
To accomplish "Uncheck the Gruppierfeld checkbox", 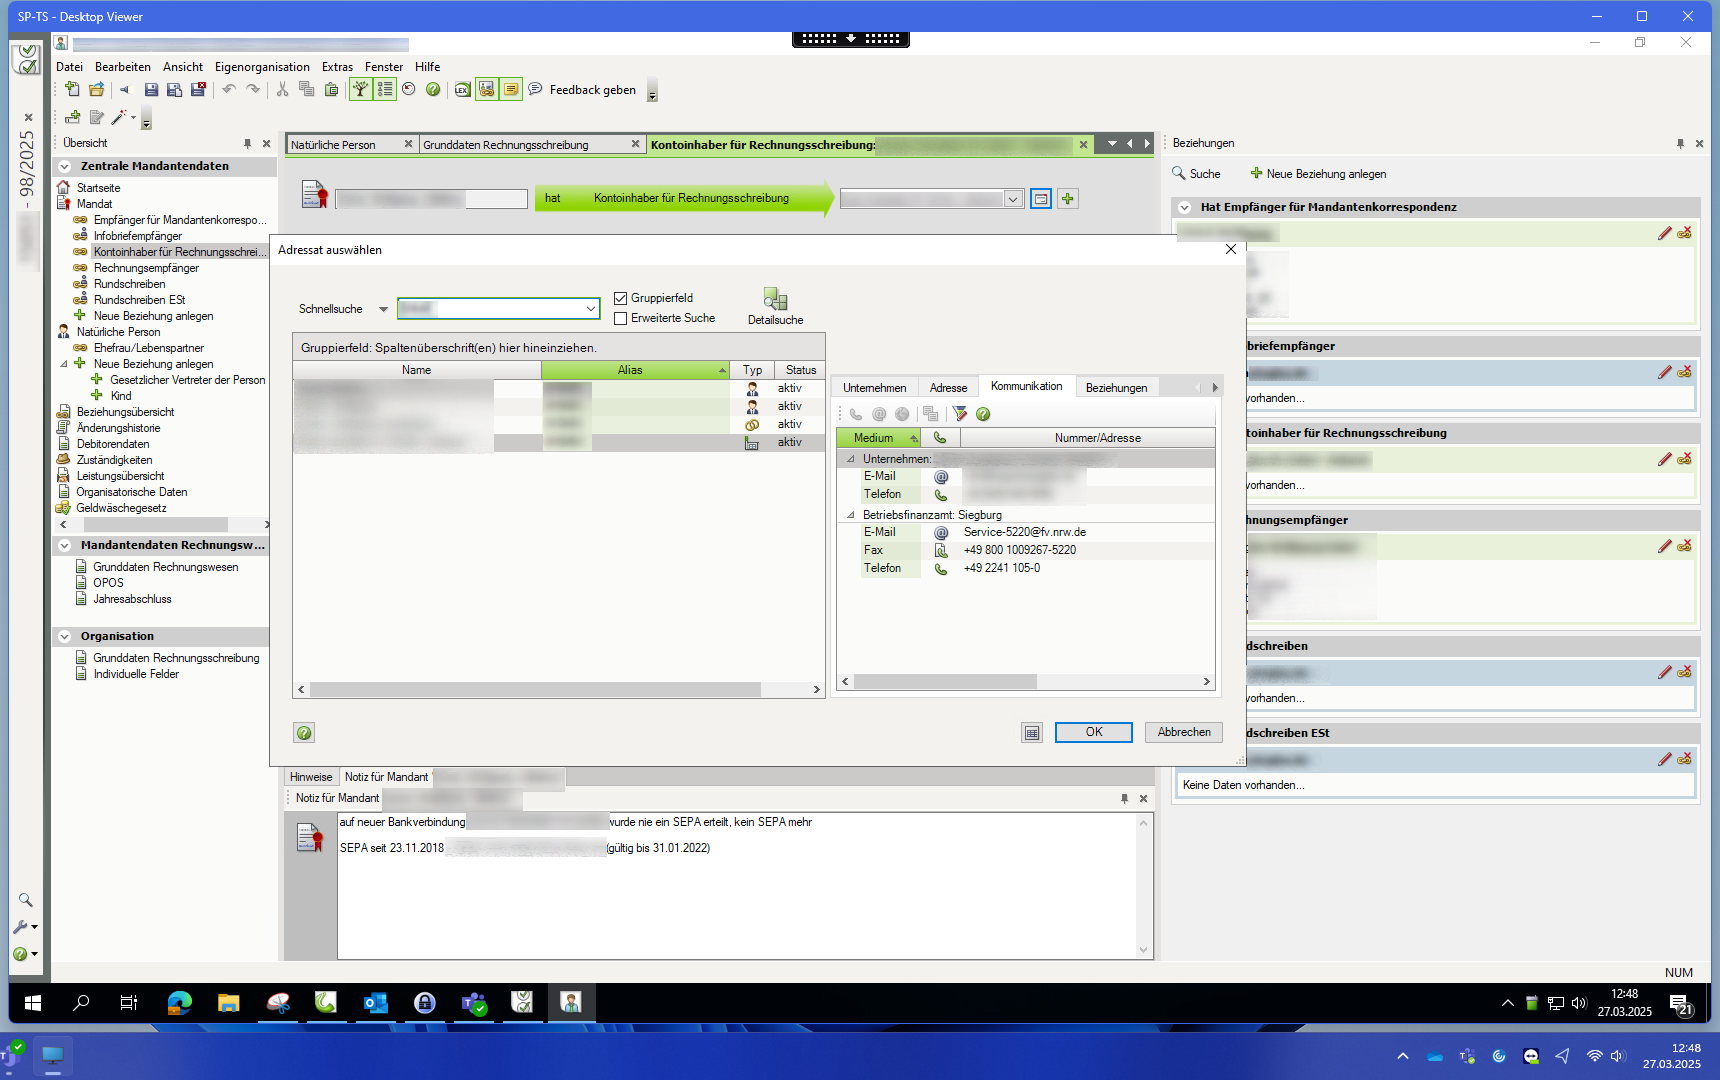I will click(x=621, y=298).
